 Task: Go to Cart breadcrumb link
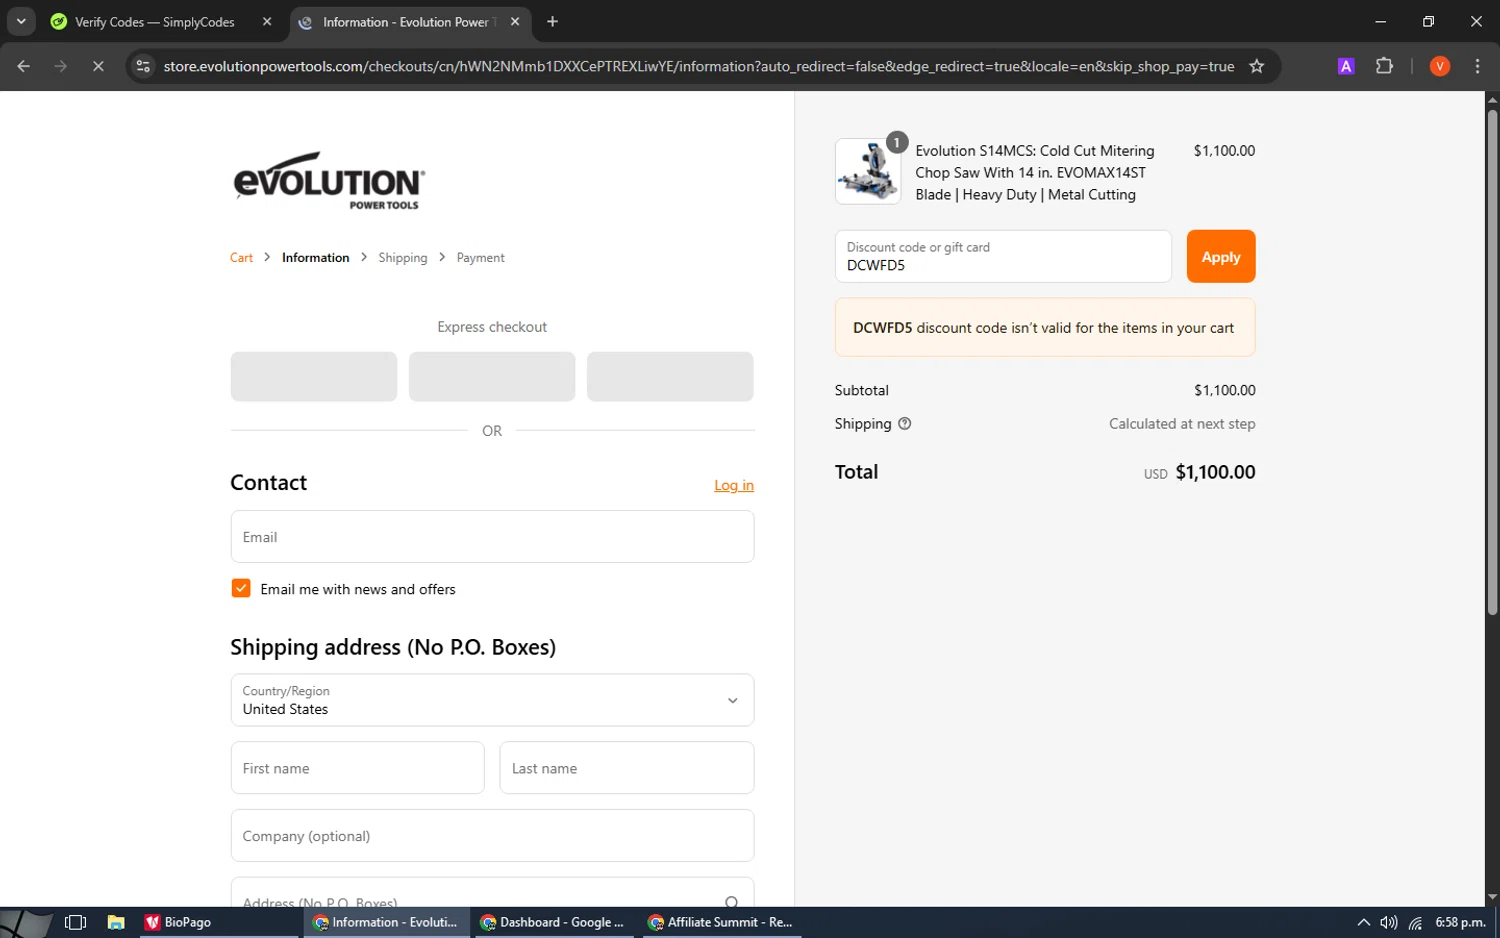pyautogui.click(x=241, y=258)
